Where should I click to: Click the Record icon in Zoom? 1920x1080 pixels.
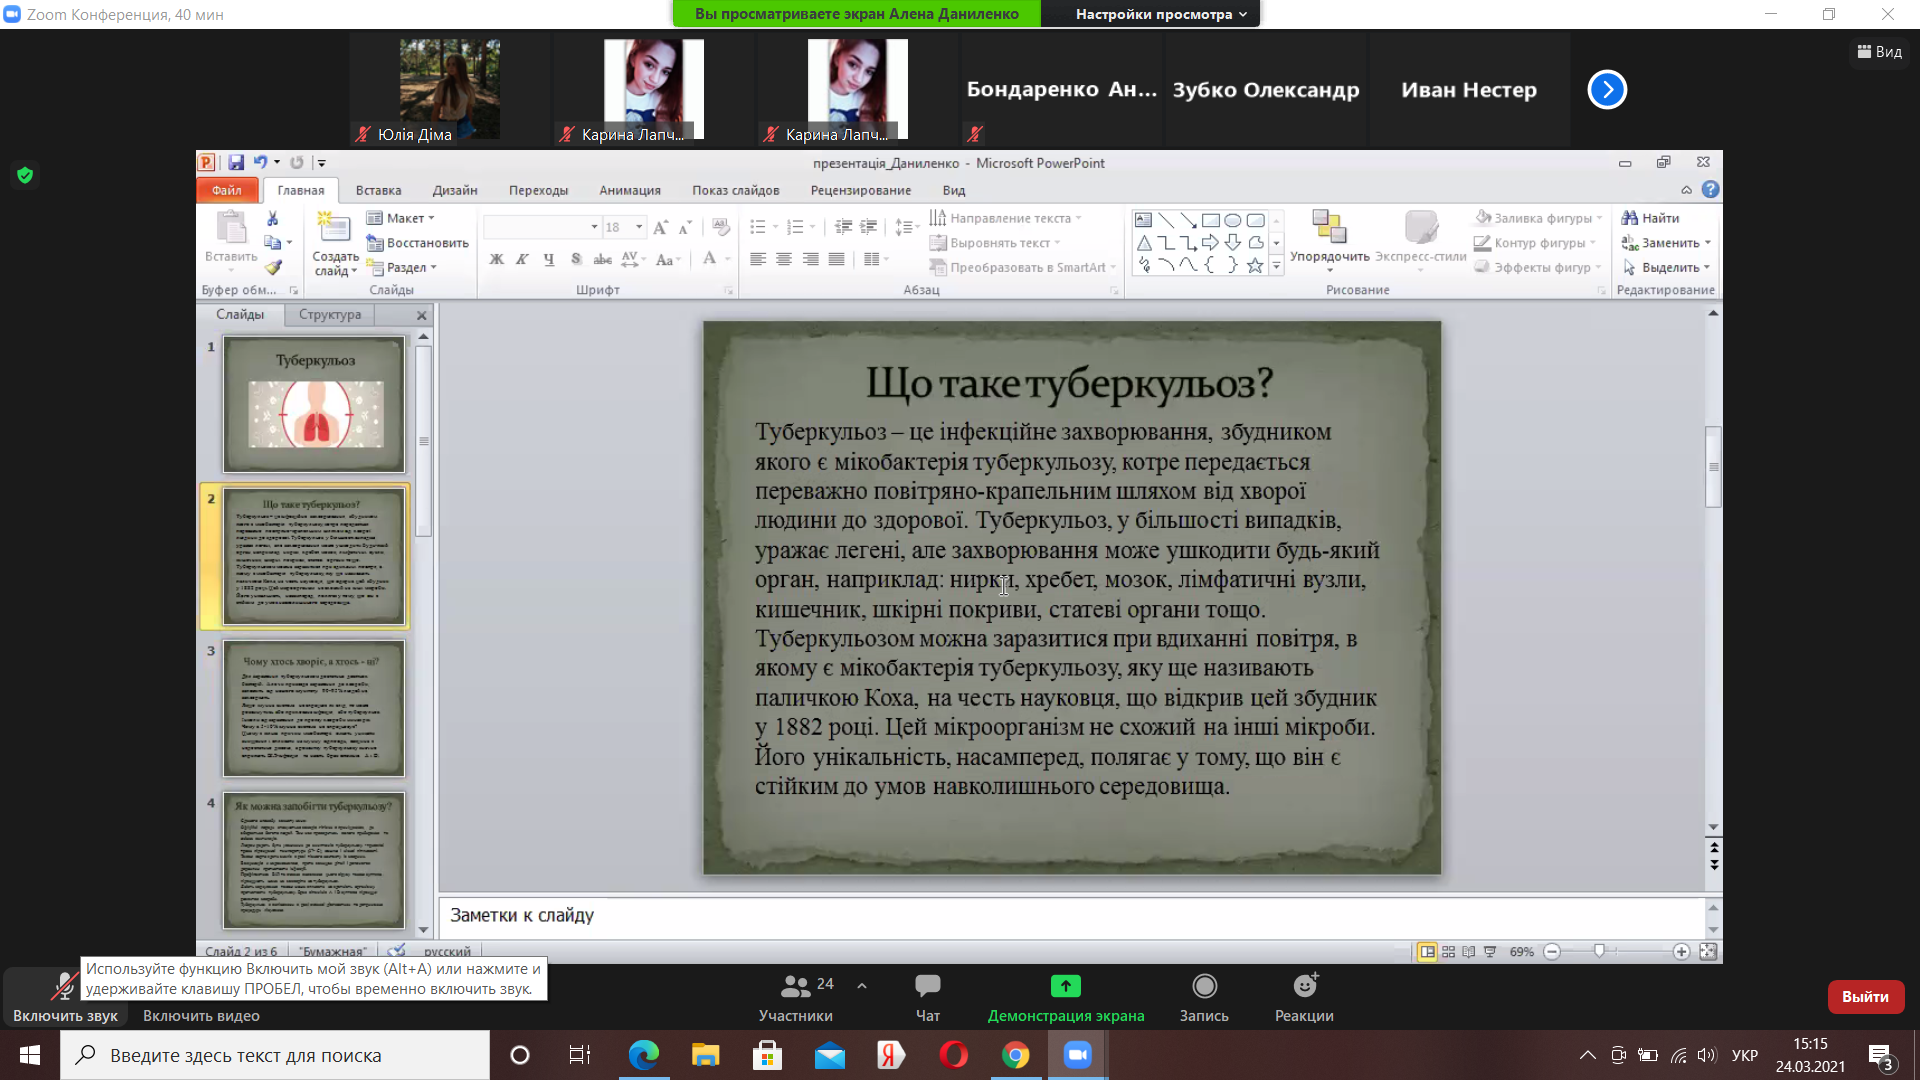point(1204,987)
